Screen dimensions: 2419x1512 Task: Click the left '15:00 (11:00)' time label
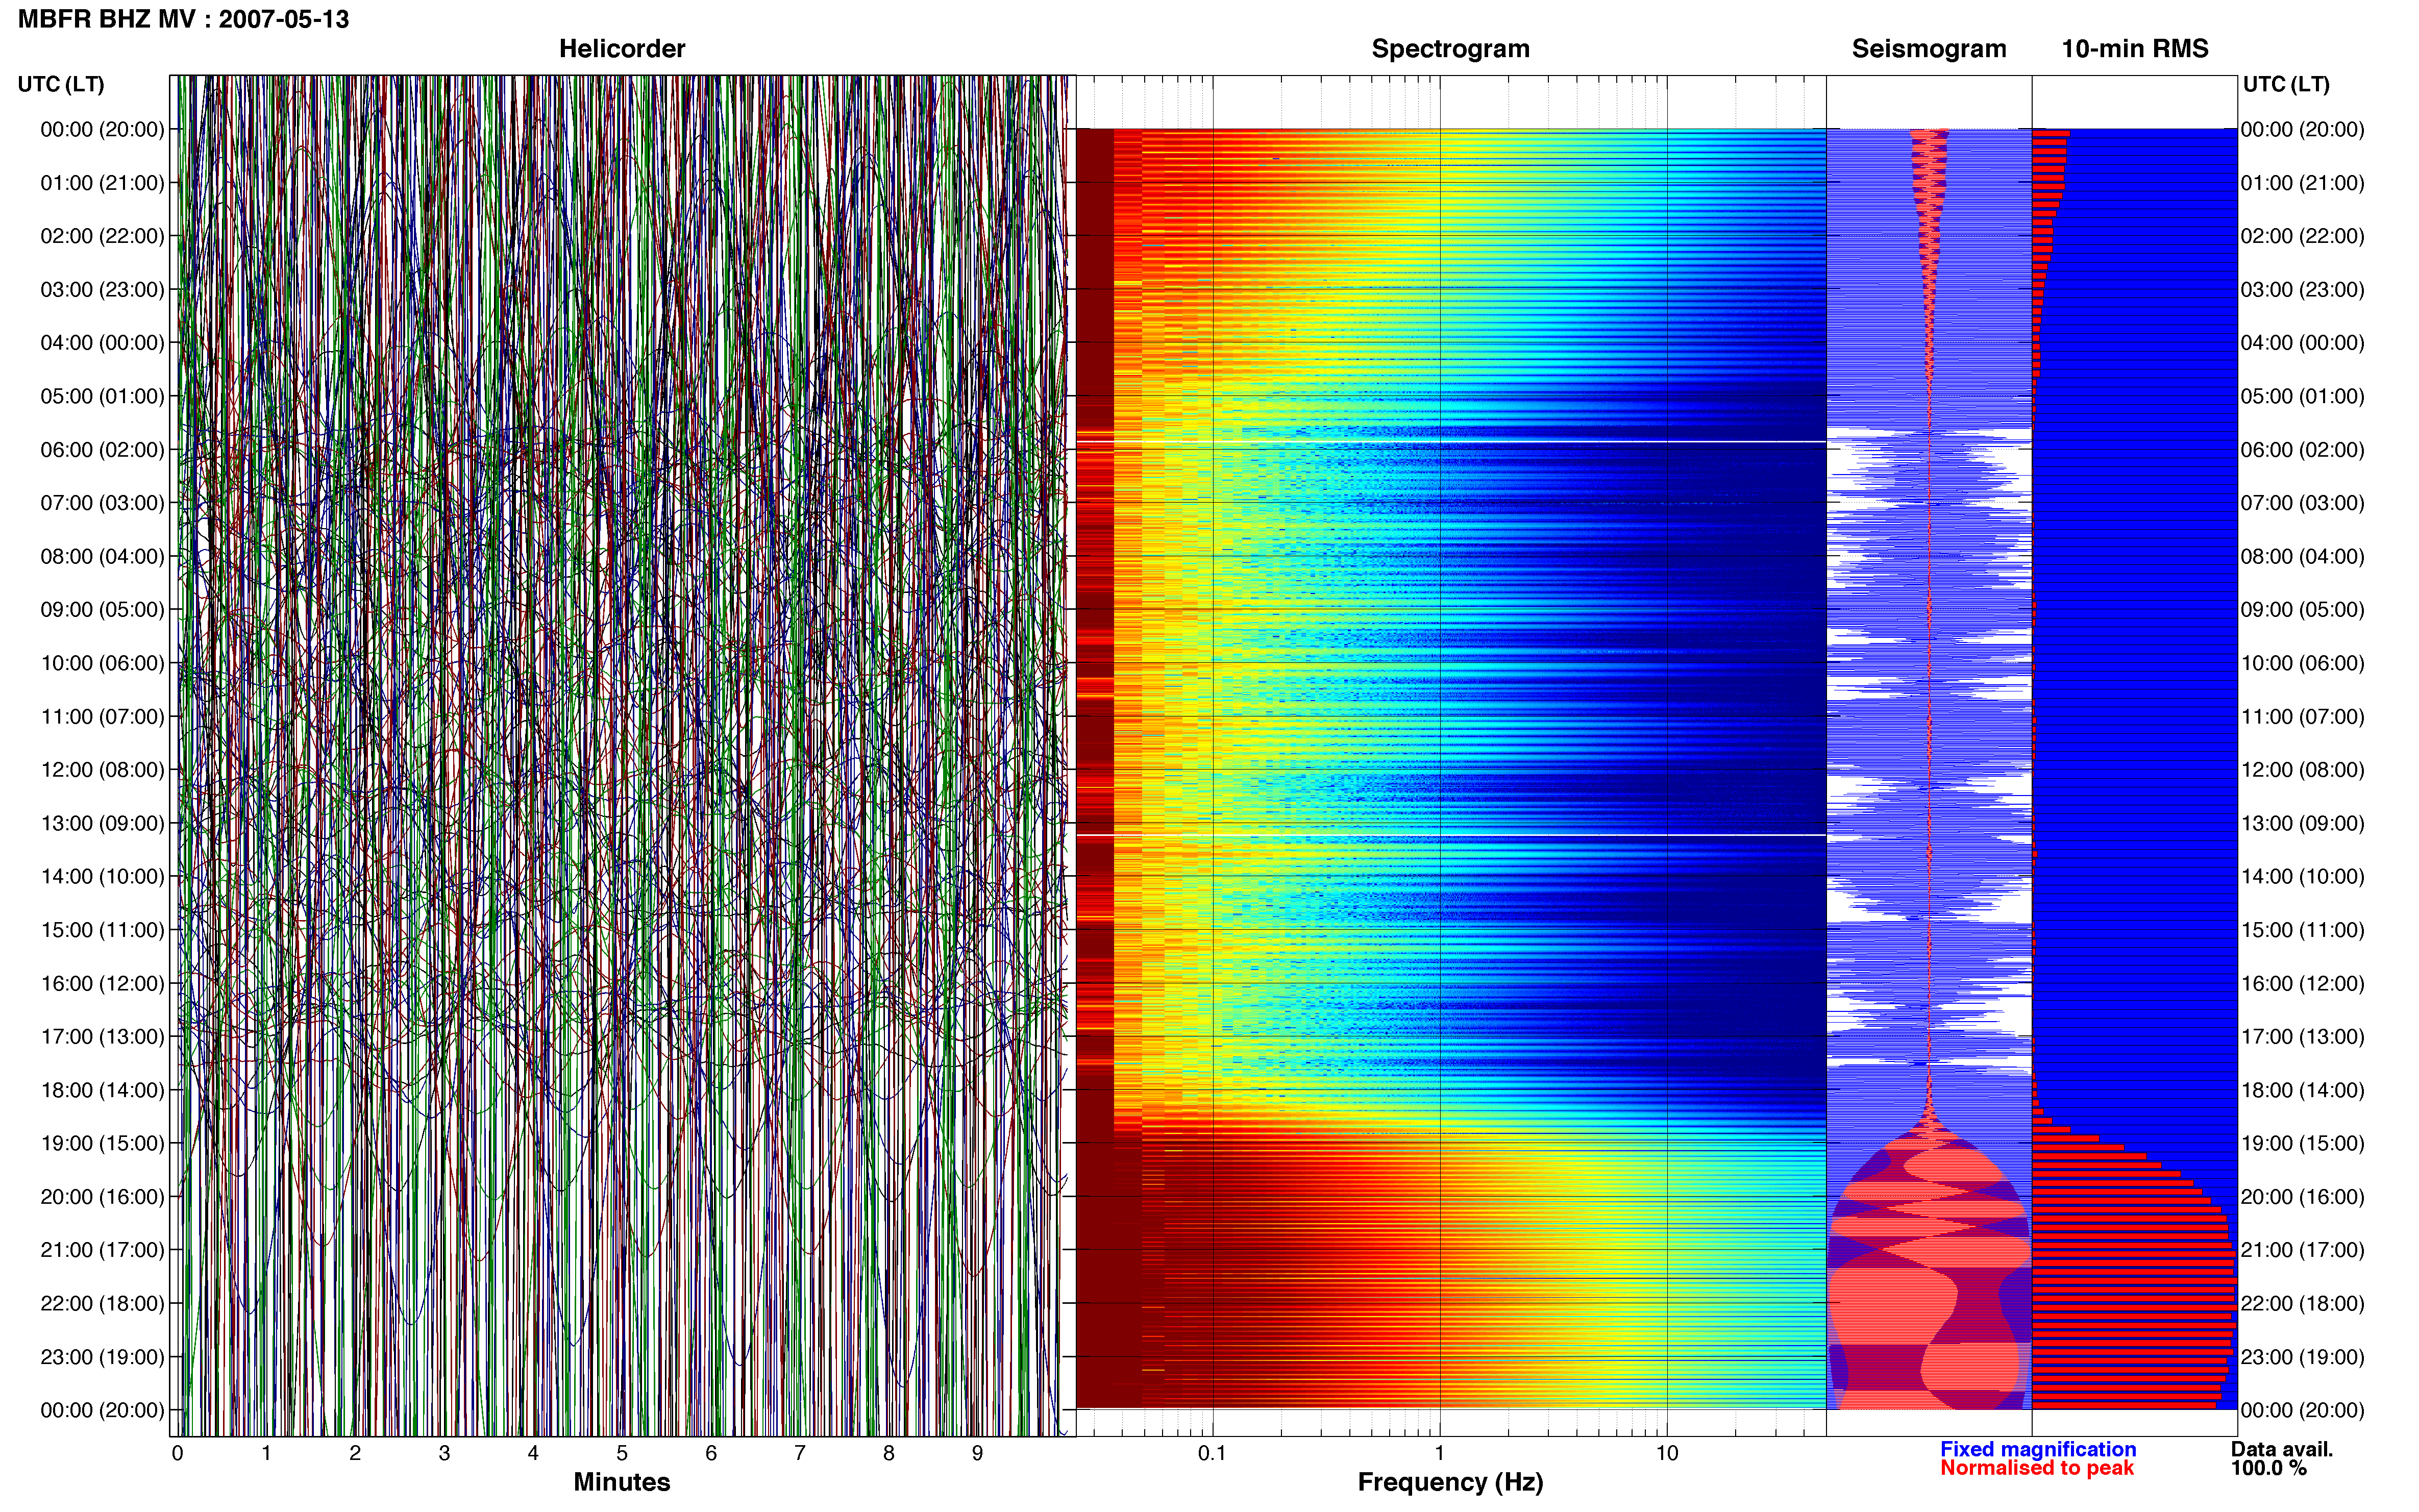(x=102, y=930)
